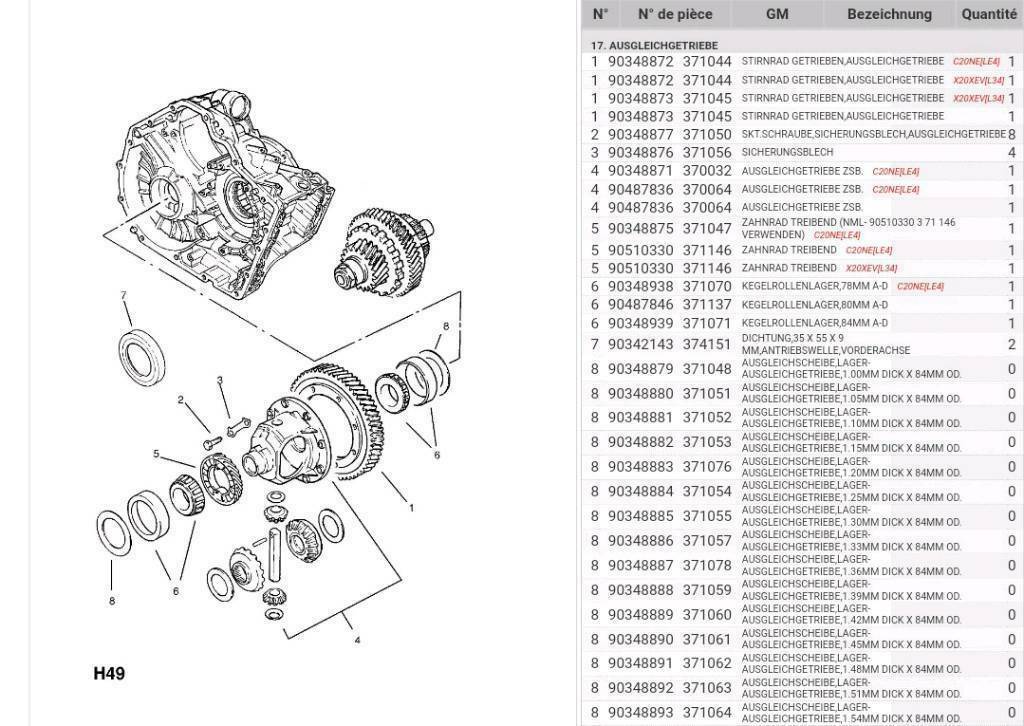Click the shaft seal labeled 7 in diagram
This screenshot has height=726, width=1024.
coord(142,358)
